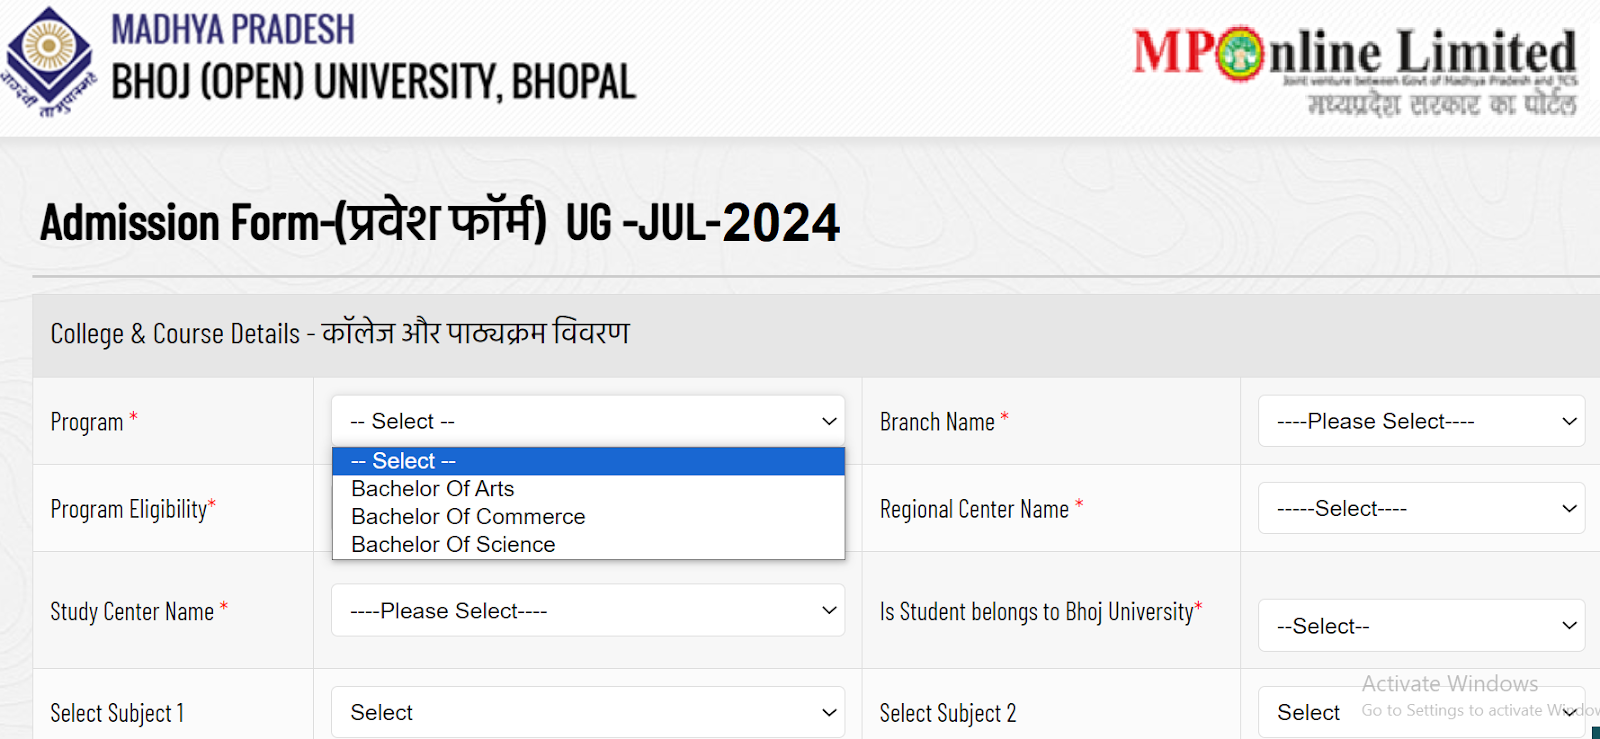The height and width of the screenshot is (739, 1600).
Task: Click the Select Subject 1 chevron arrow
Action: pyautogui.click(x=829, y=712)
